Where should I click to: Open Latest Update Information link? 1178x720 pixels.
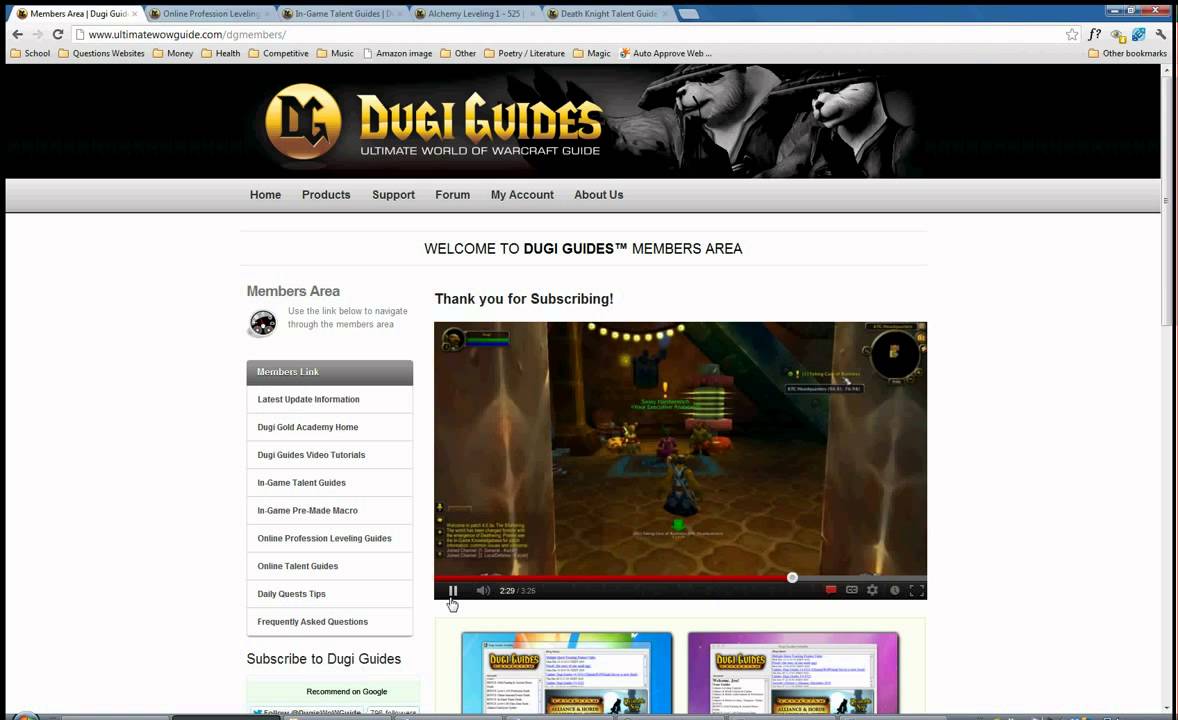click(x=330, y=399)
